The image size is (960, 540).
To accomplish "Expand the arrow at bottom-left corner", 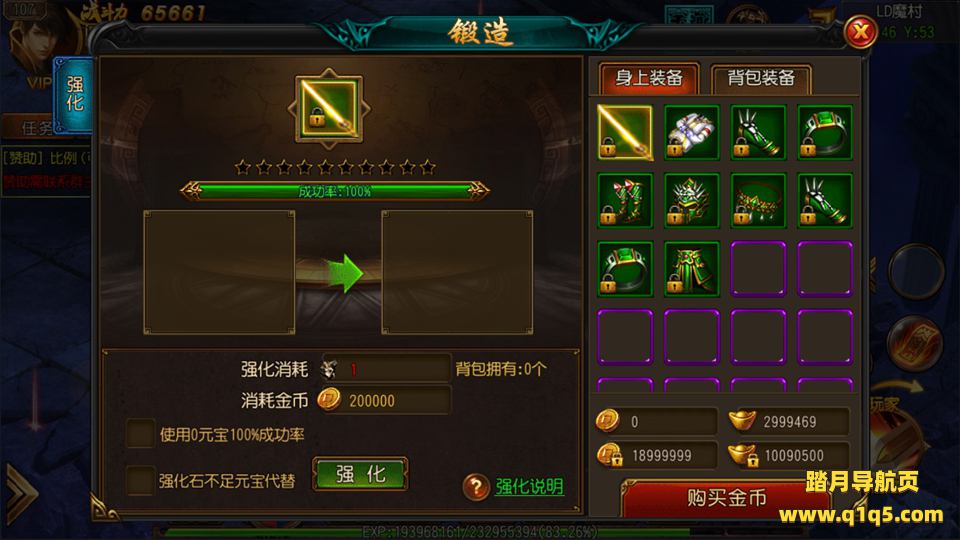I will coord(21,494).
